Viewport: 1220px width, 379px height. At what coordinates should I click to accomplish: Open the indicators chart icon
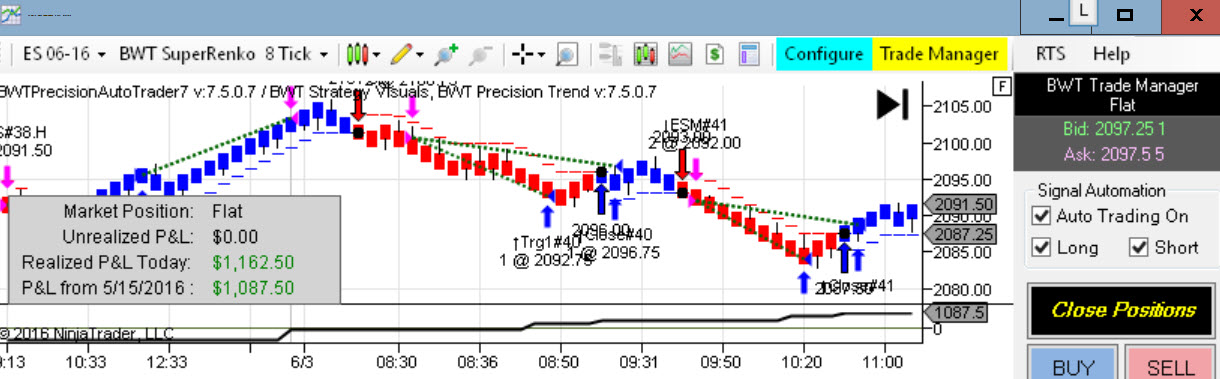click(x=681, y=53)
